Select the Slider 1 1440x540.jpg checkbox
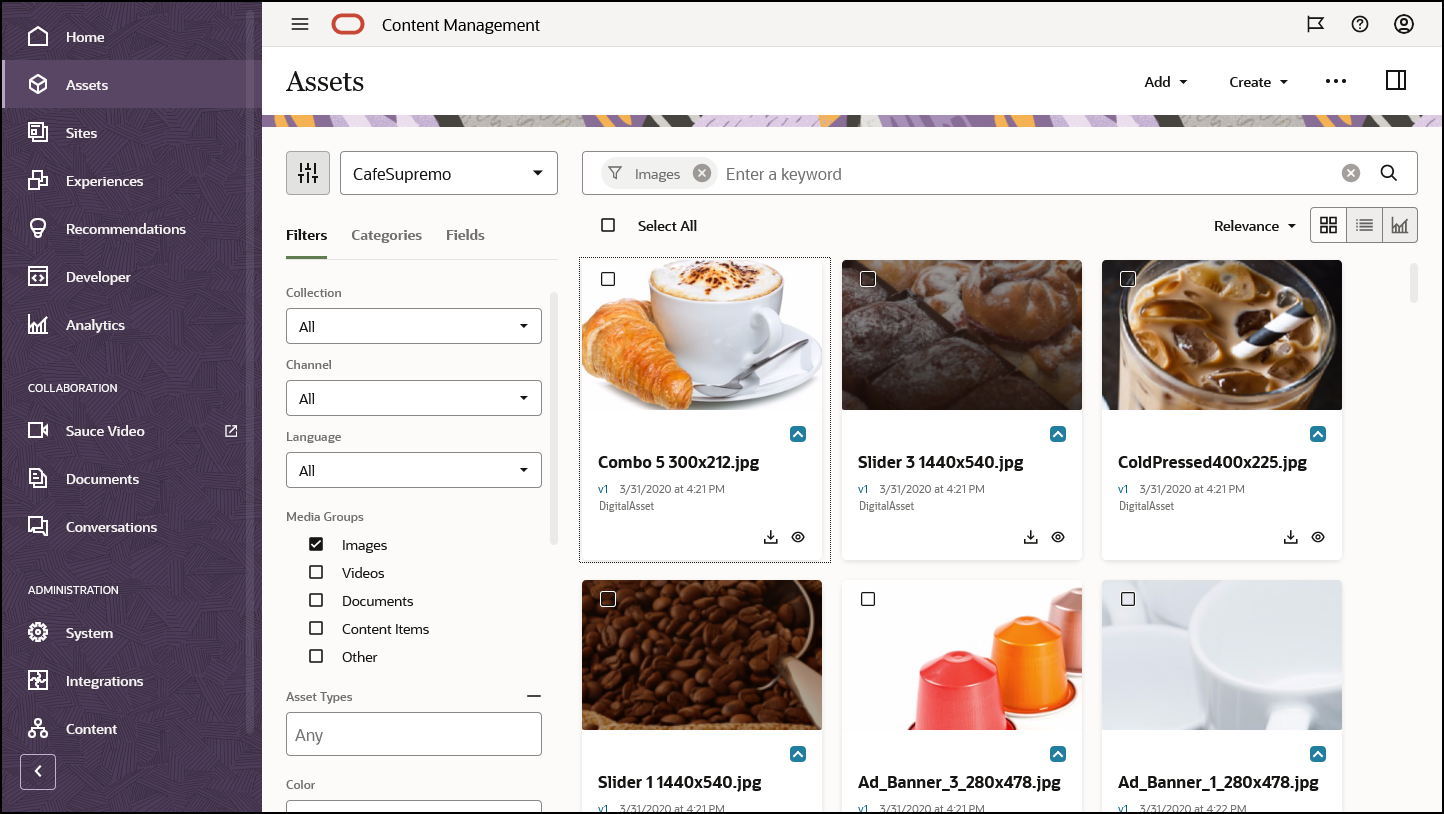Viewport: 1444px width, 814px height. (608, 599)
